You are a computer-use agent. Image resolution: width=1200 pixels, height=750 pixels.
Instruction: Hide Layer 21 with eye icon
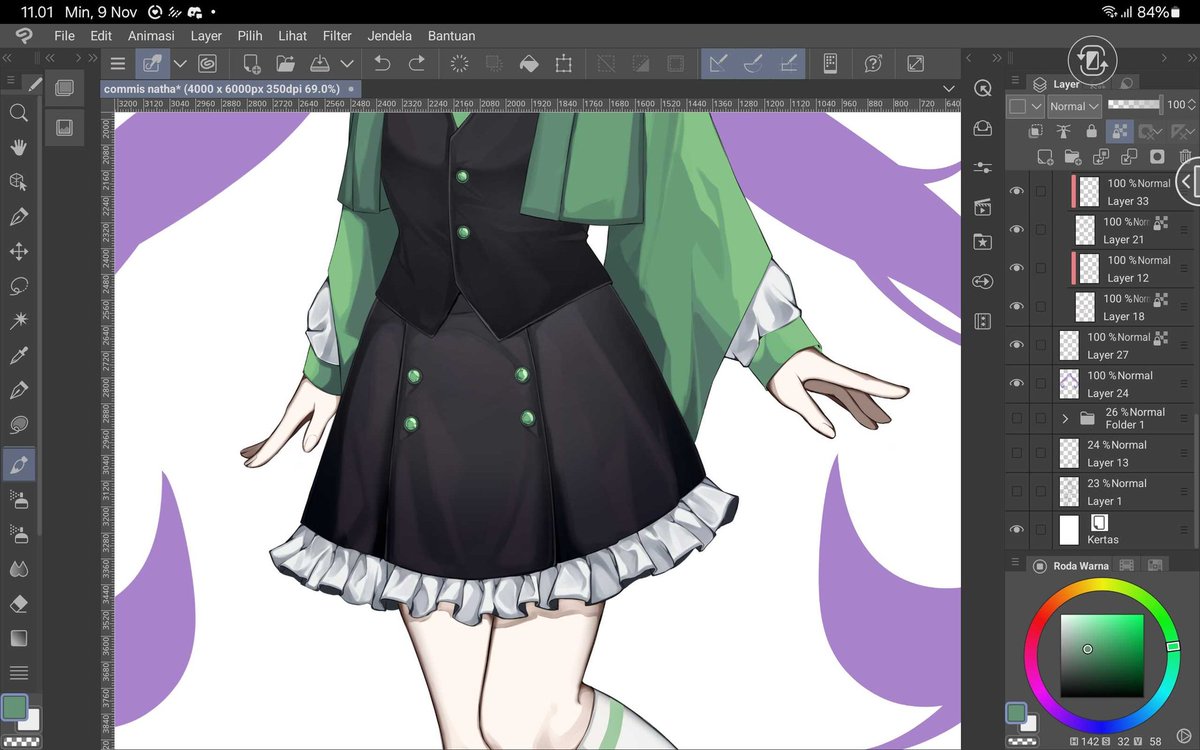1017,229
